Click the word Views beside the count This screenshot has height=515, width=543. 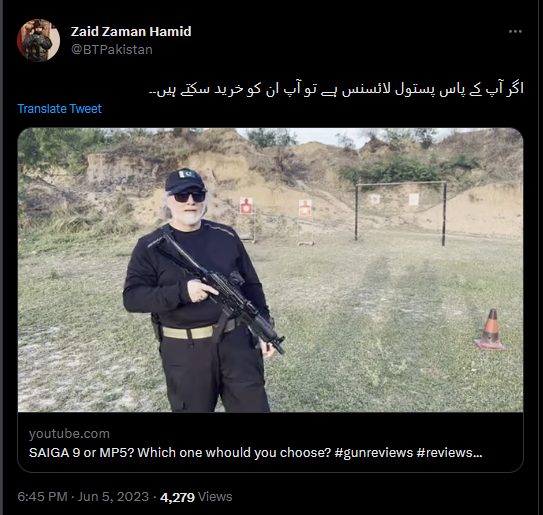point(215,497)
